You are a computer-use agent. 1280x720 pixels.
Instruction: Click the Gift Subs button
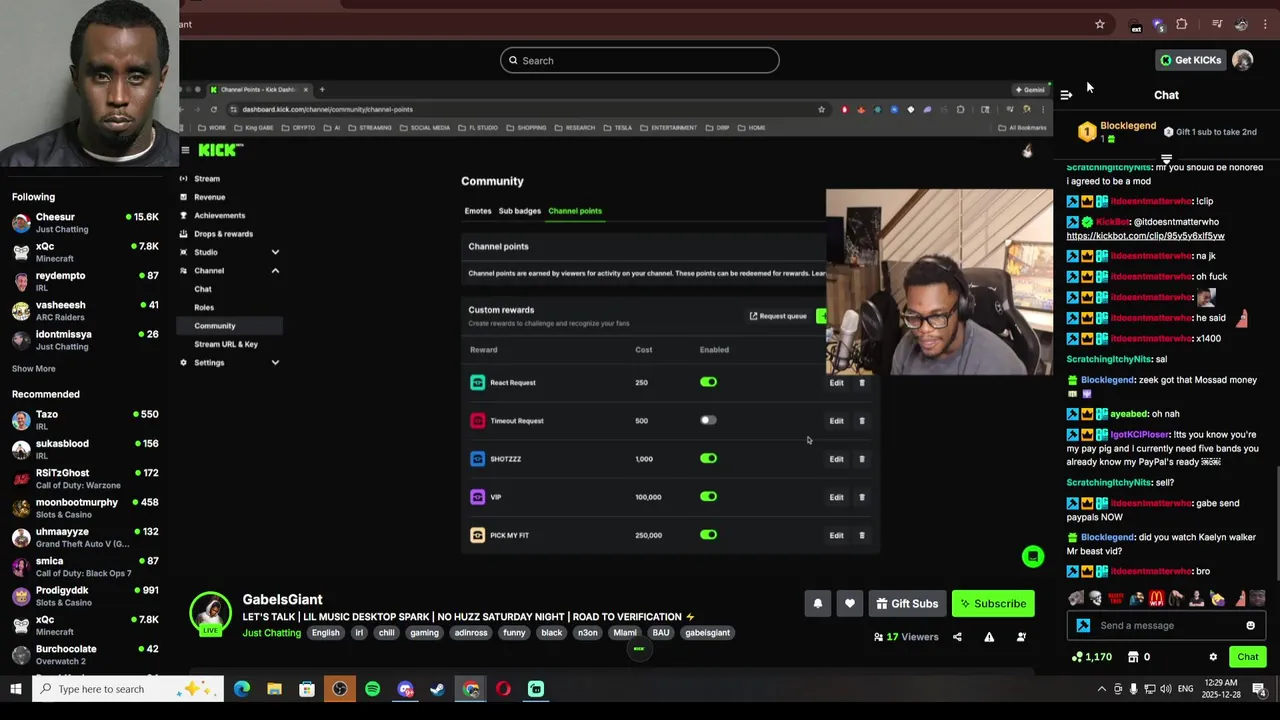[x=907, y=604]
